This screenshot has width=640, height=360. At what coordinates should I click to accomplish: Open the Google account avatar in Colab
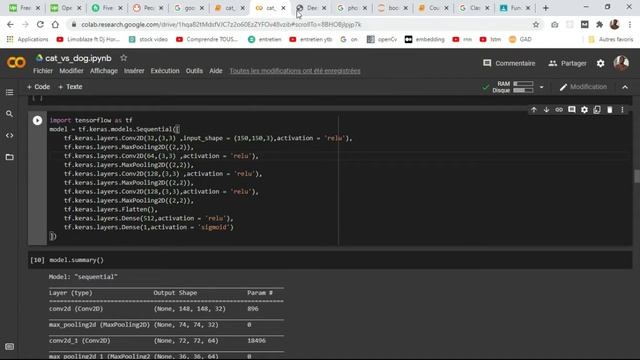pos(621,63)
